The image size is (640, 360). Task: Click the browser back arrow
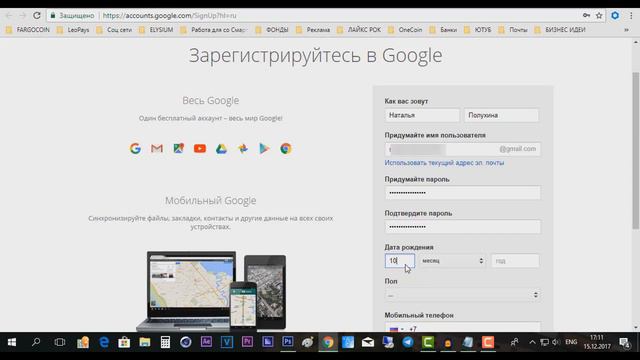pyautogui.click(x=9, y=16)
